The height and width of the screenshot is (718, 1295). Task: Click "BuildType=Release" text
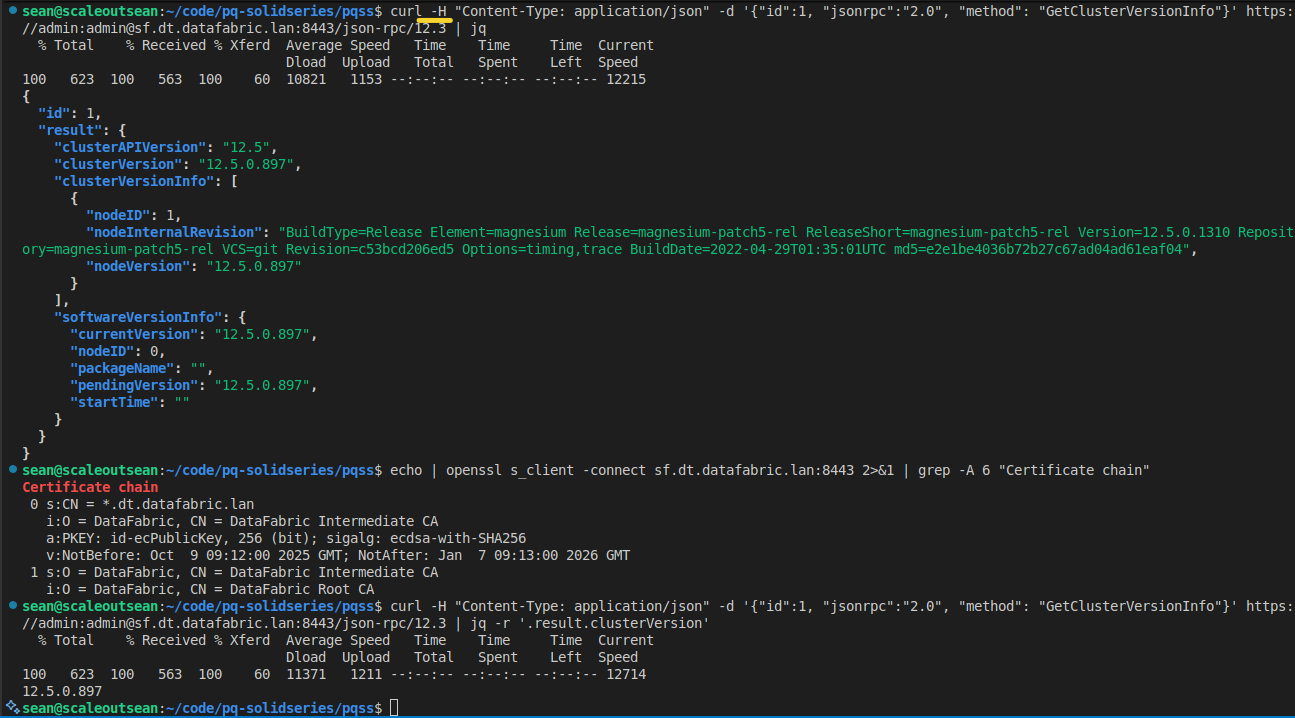pyautogui.click(x=354, y=232)
